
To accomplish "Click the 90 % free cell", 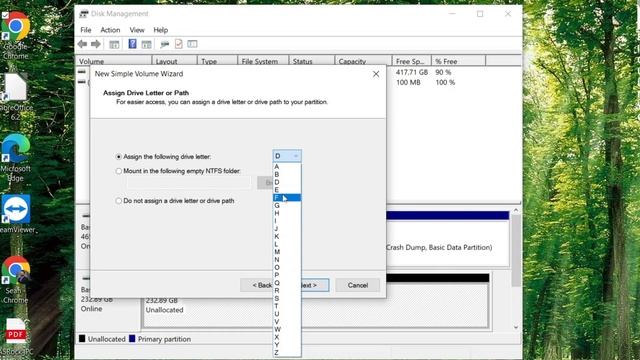I will click(443, 72).
